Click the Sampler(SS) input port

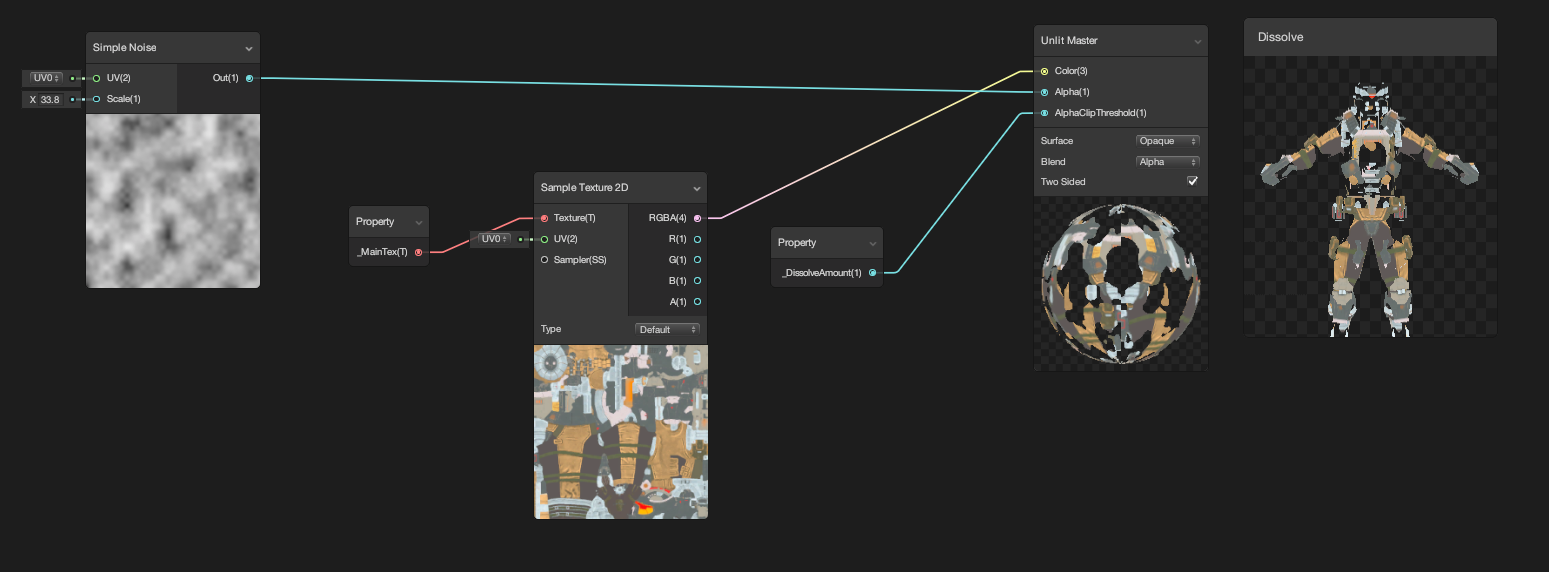(544, 260)
